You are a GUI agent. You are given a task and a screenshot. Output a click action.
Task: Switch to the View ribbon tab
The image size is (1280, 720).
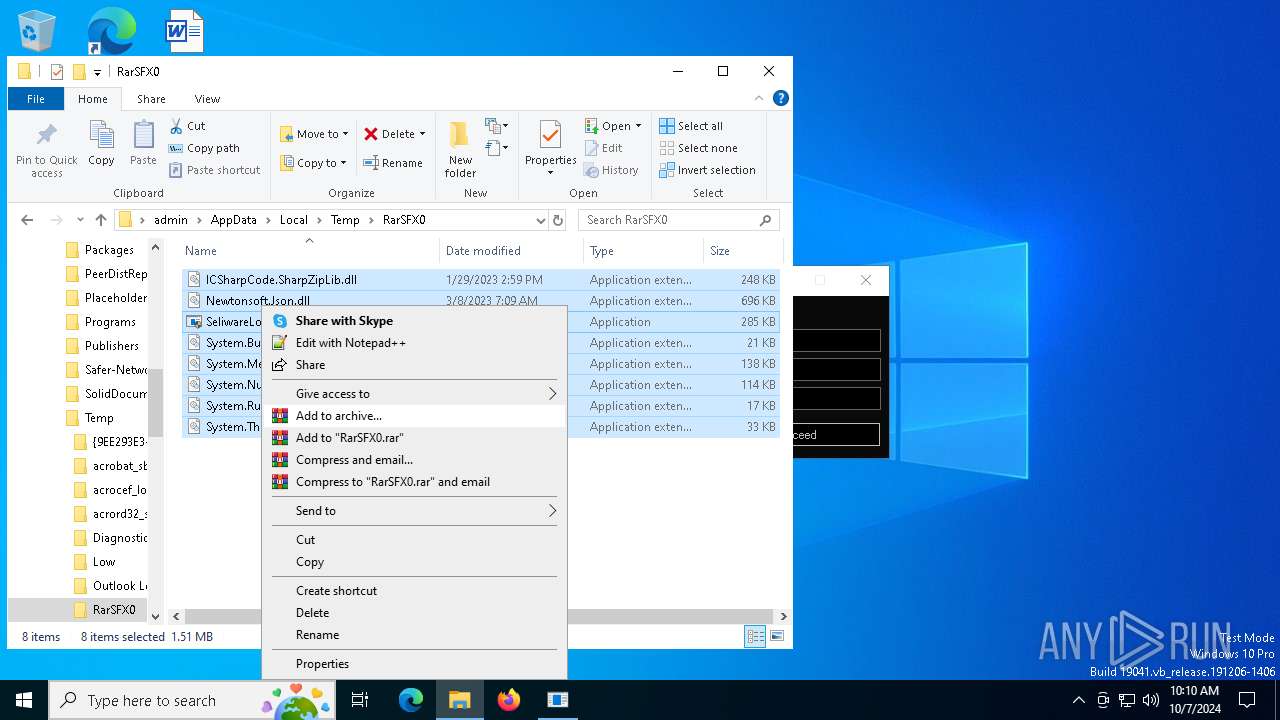coord(207,99)
